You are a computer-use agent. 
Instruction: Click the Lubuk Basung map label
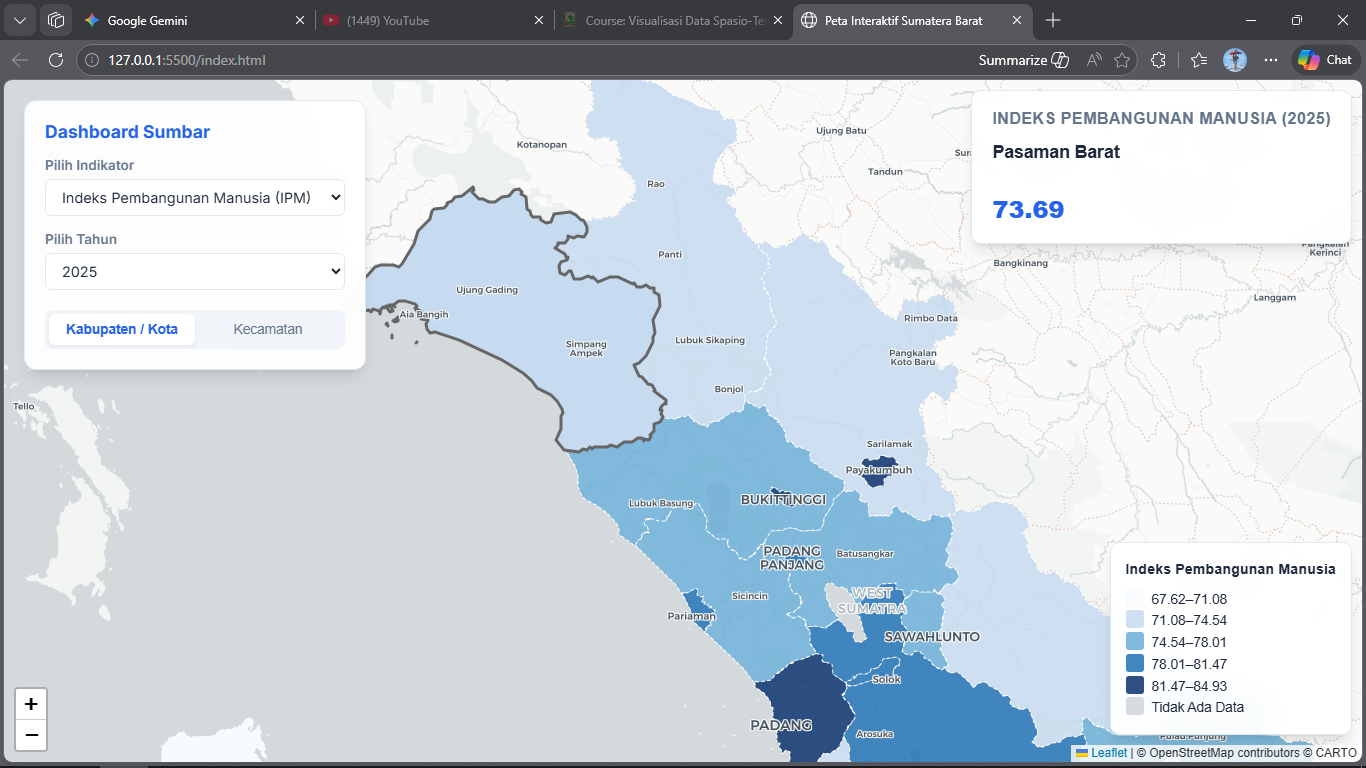(661, 503)
